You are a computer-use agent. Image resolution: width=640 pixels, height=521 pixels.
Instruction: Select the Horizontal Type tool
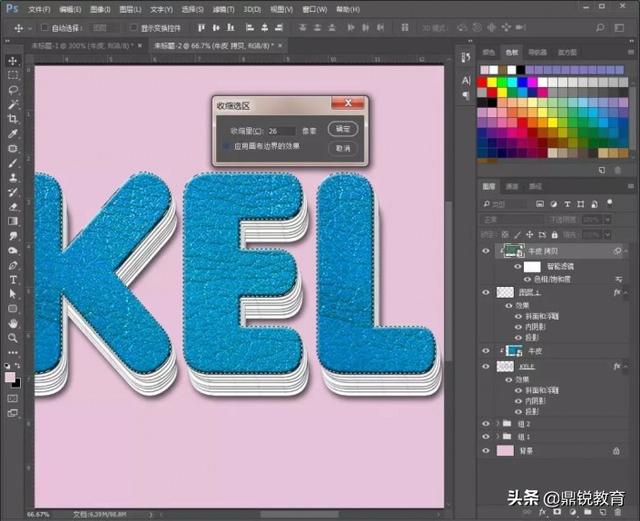[x=13, y=280]
